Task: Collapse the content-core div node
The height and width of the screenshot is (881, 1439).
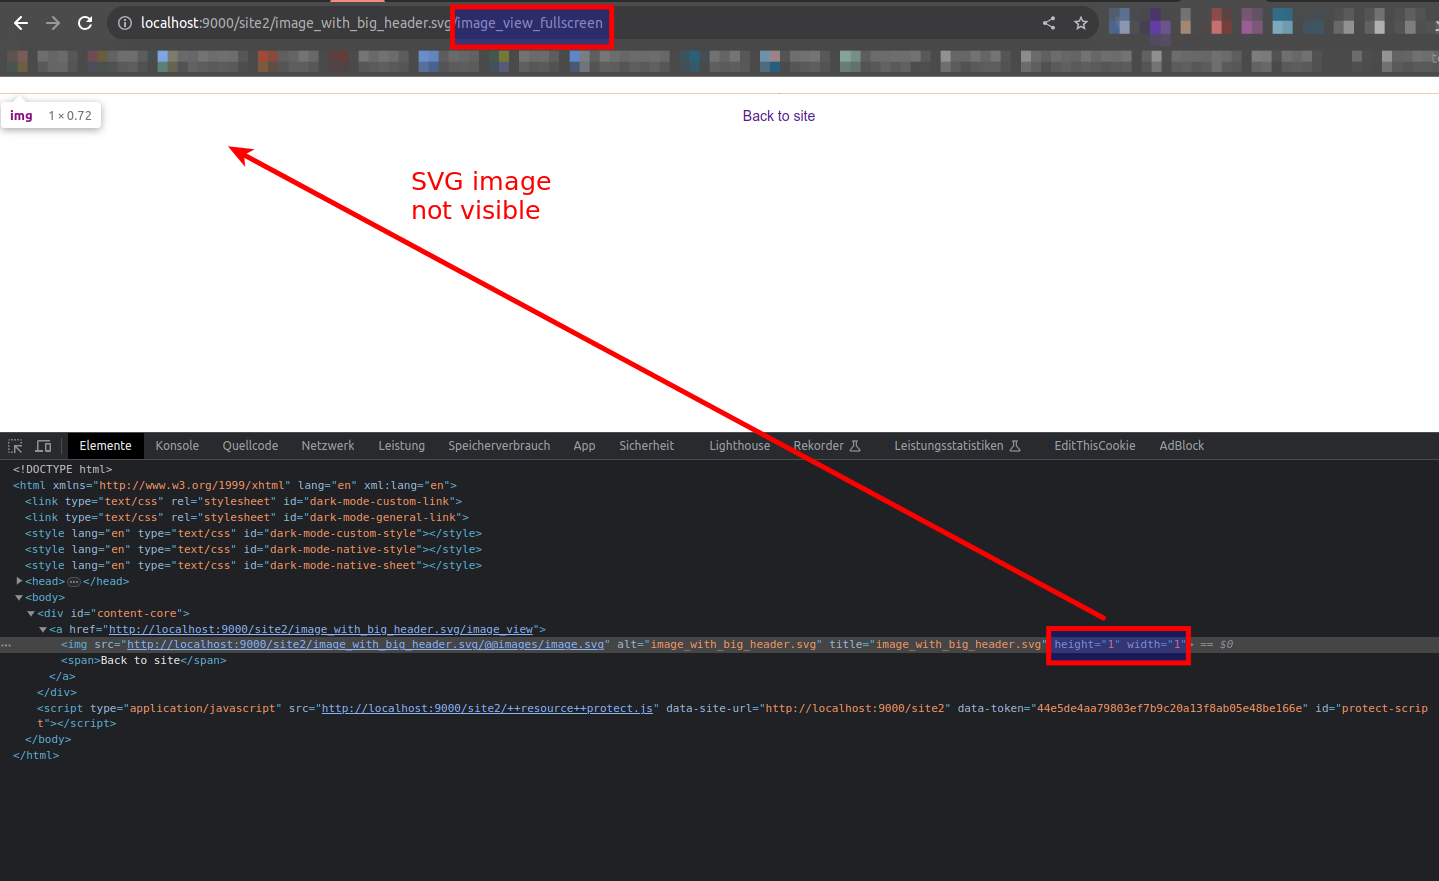Action: 30,613
